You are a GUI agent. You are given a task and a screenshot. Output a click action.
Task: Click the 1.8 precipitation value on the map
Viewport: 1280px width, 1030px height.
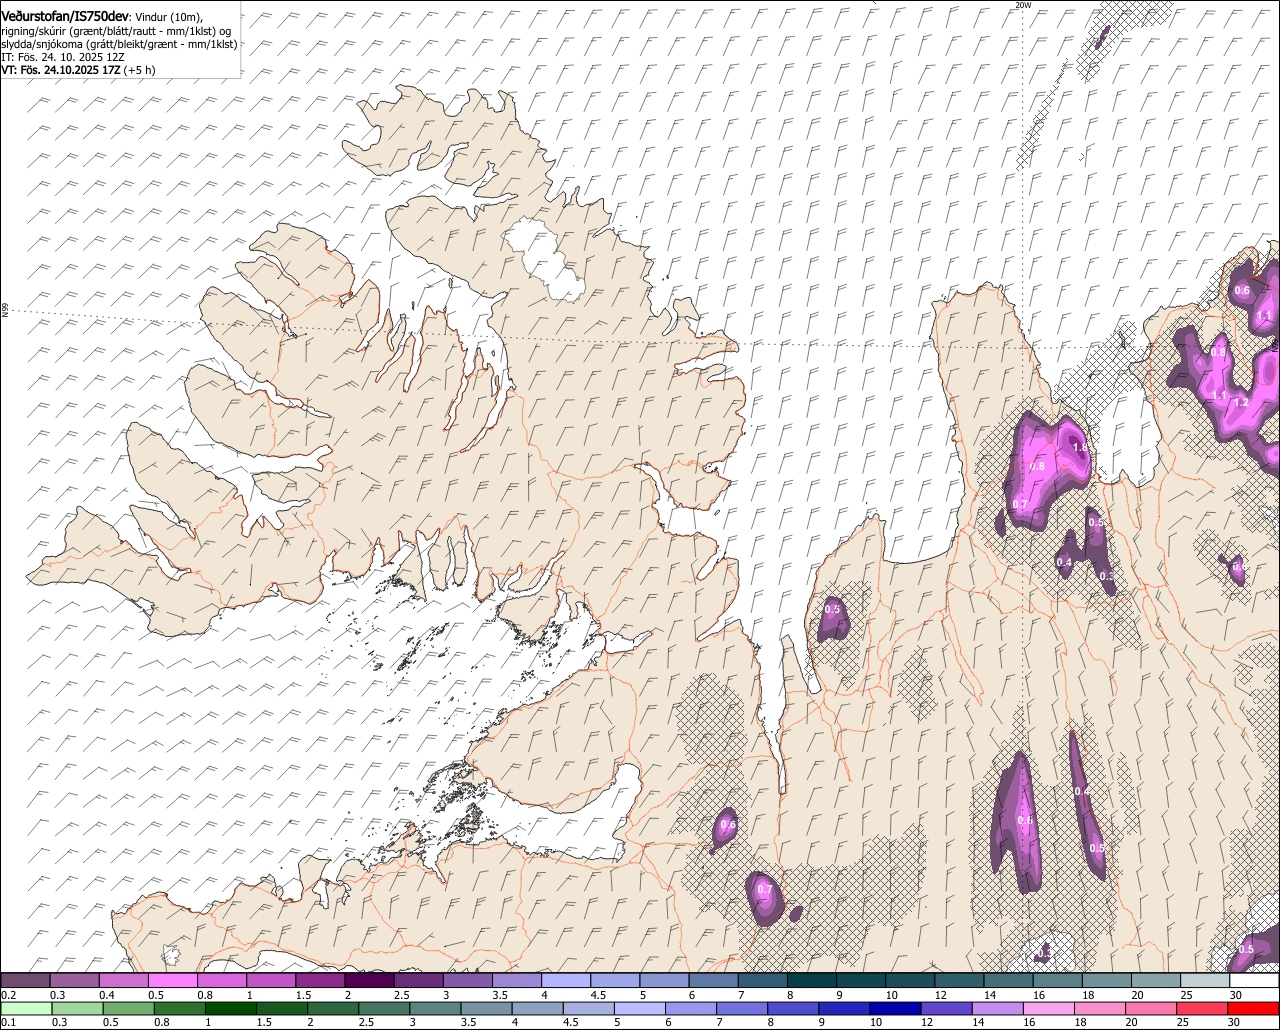coord(1079,447)
